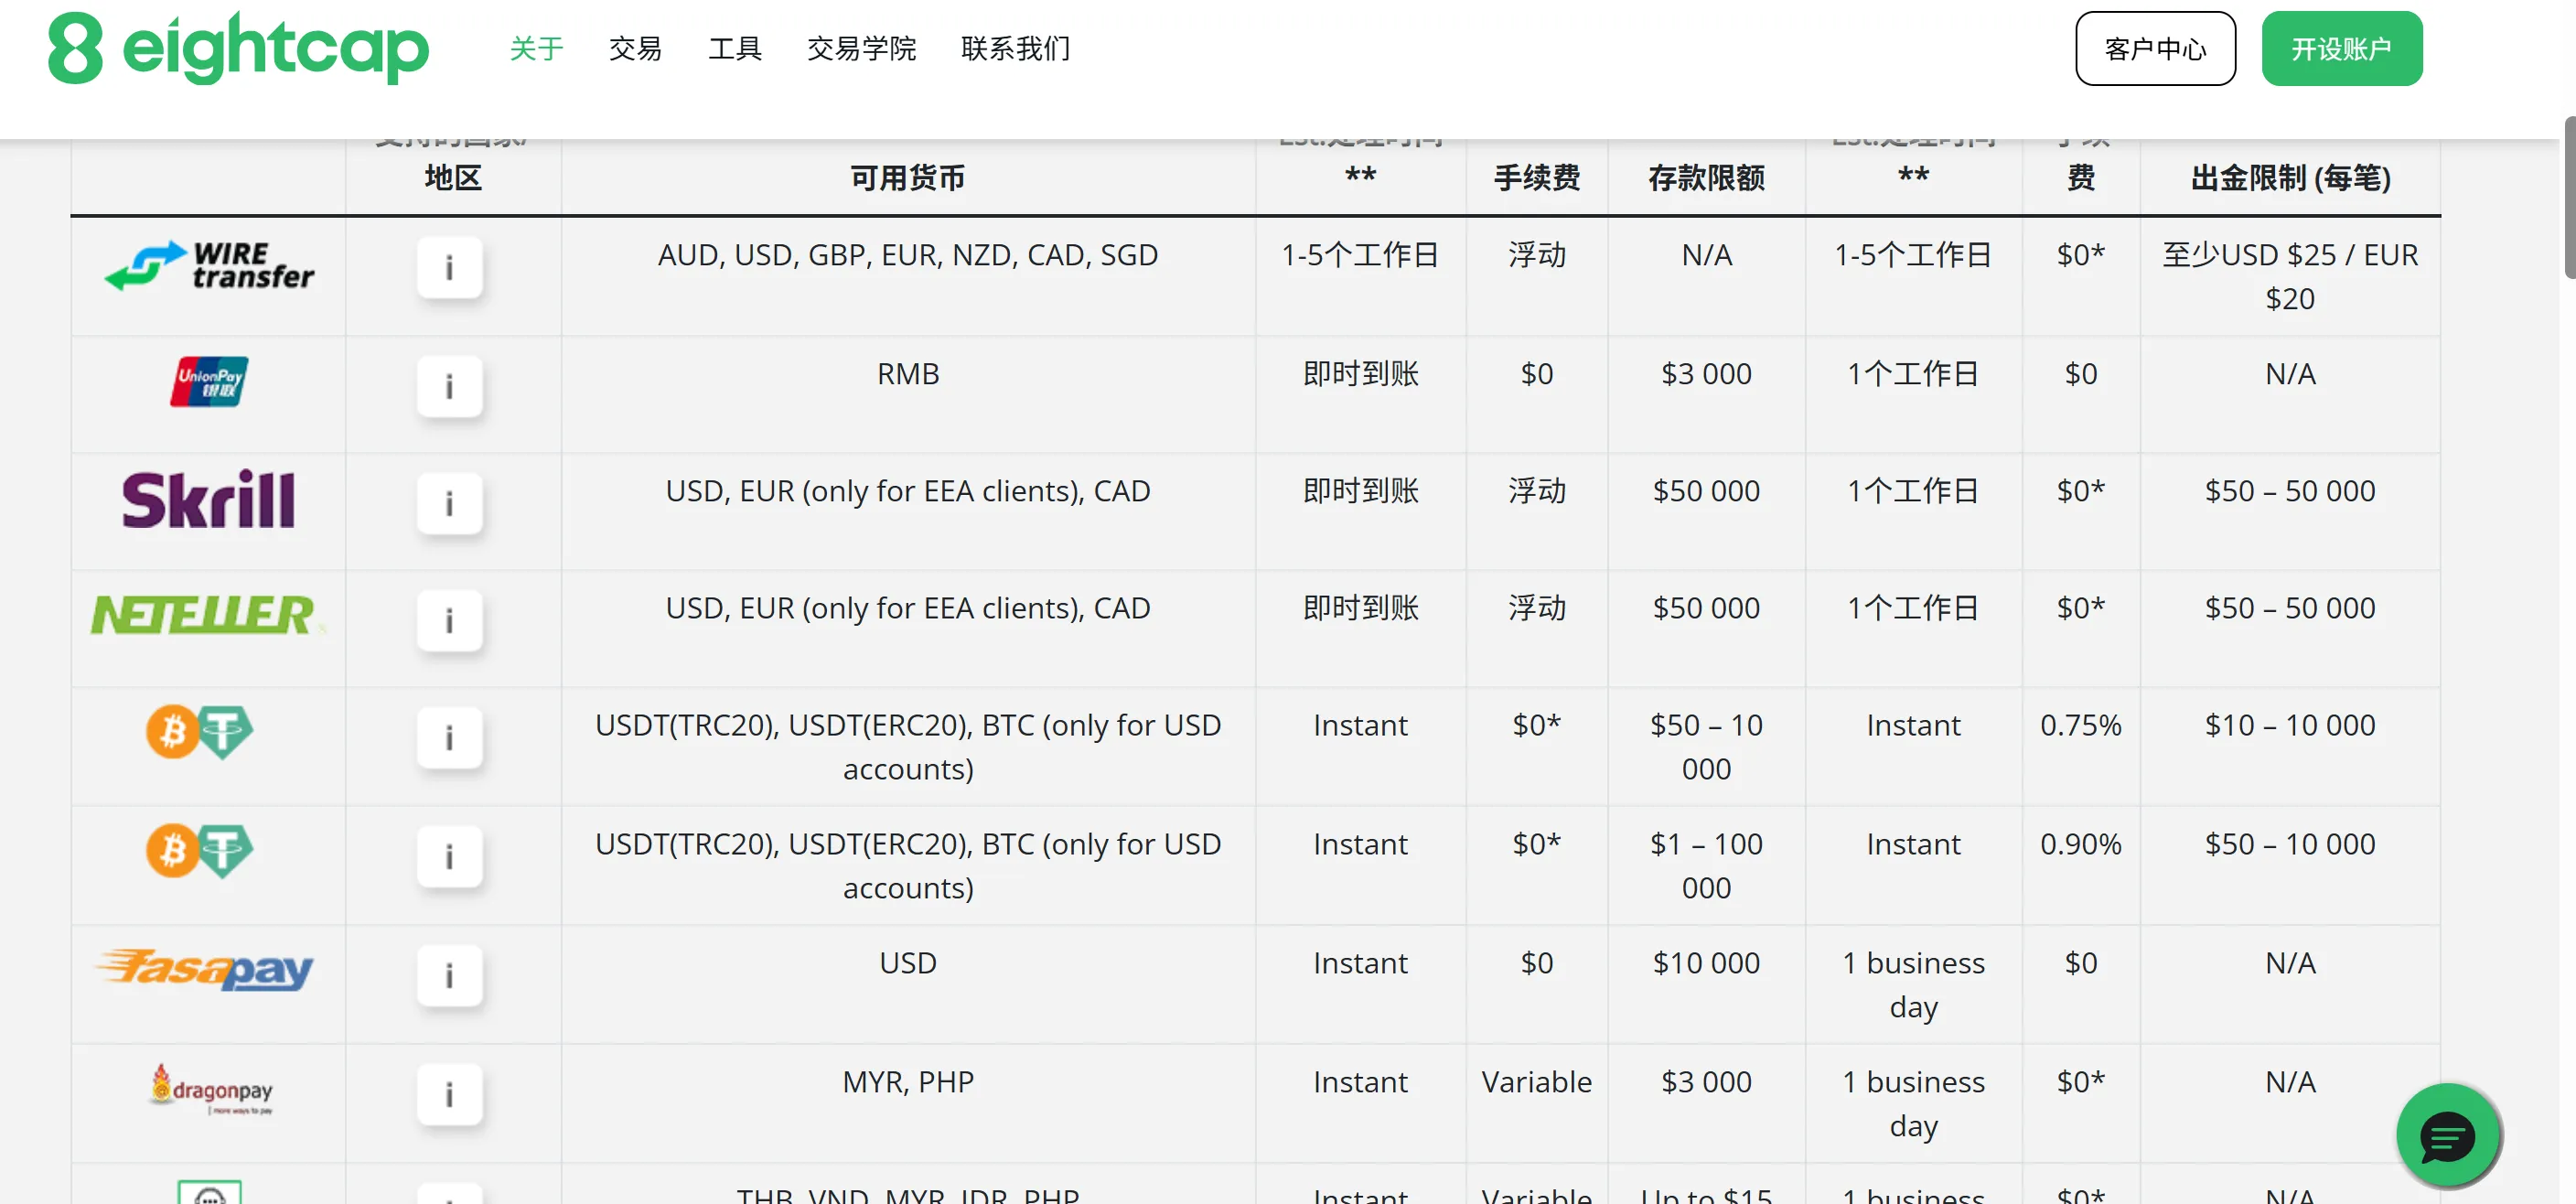Click the page vertical scrollbar
This screenshot has width=2576, height=1204.
click(x=2568, y=196)
